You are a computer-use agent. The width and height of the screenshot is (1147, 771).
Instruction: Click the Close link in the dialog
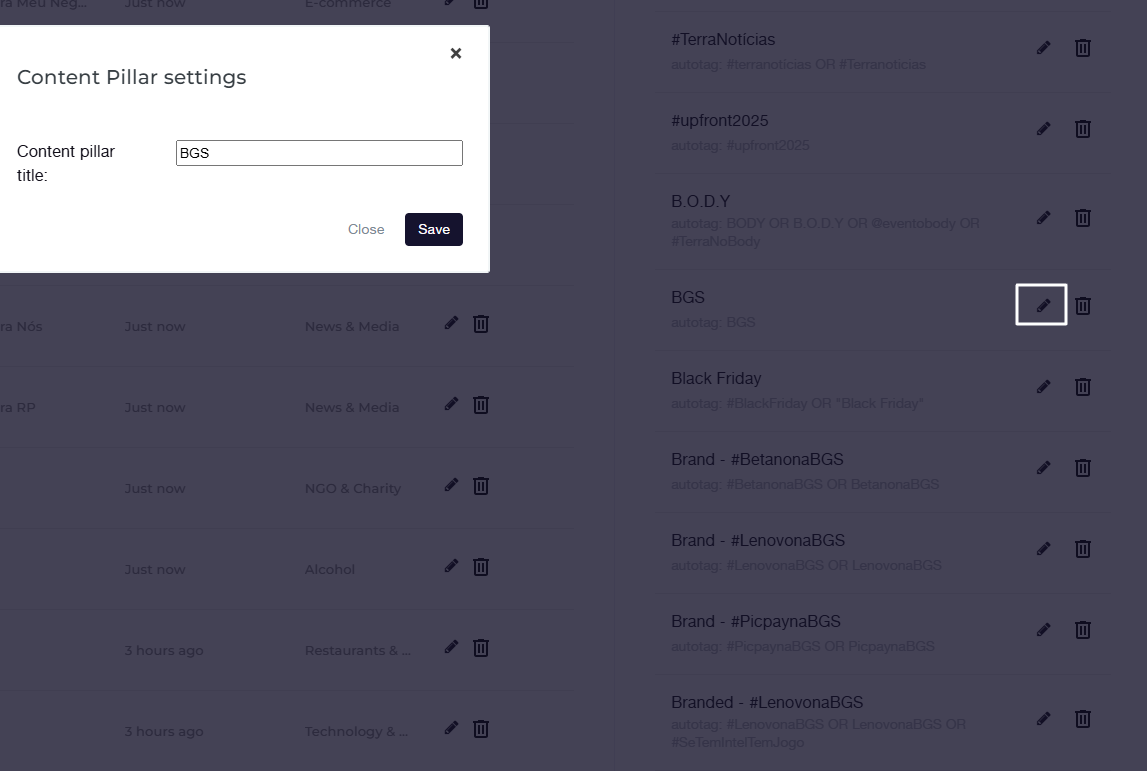pyautogui.click(x=366, y=229)
